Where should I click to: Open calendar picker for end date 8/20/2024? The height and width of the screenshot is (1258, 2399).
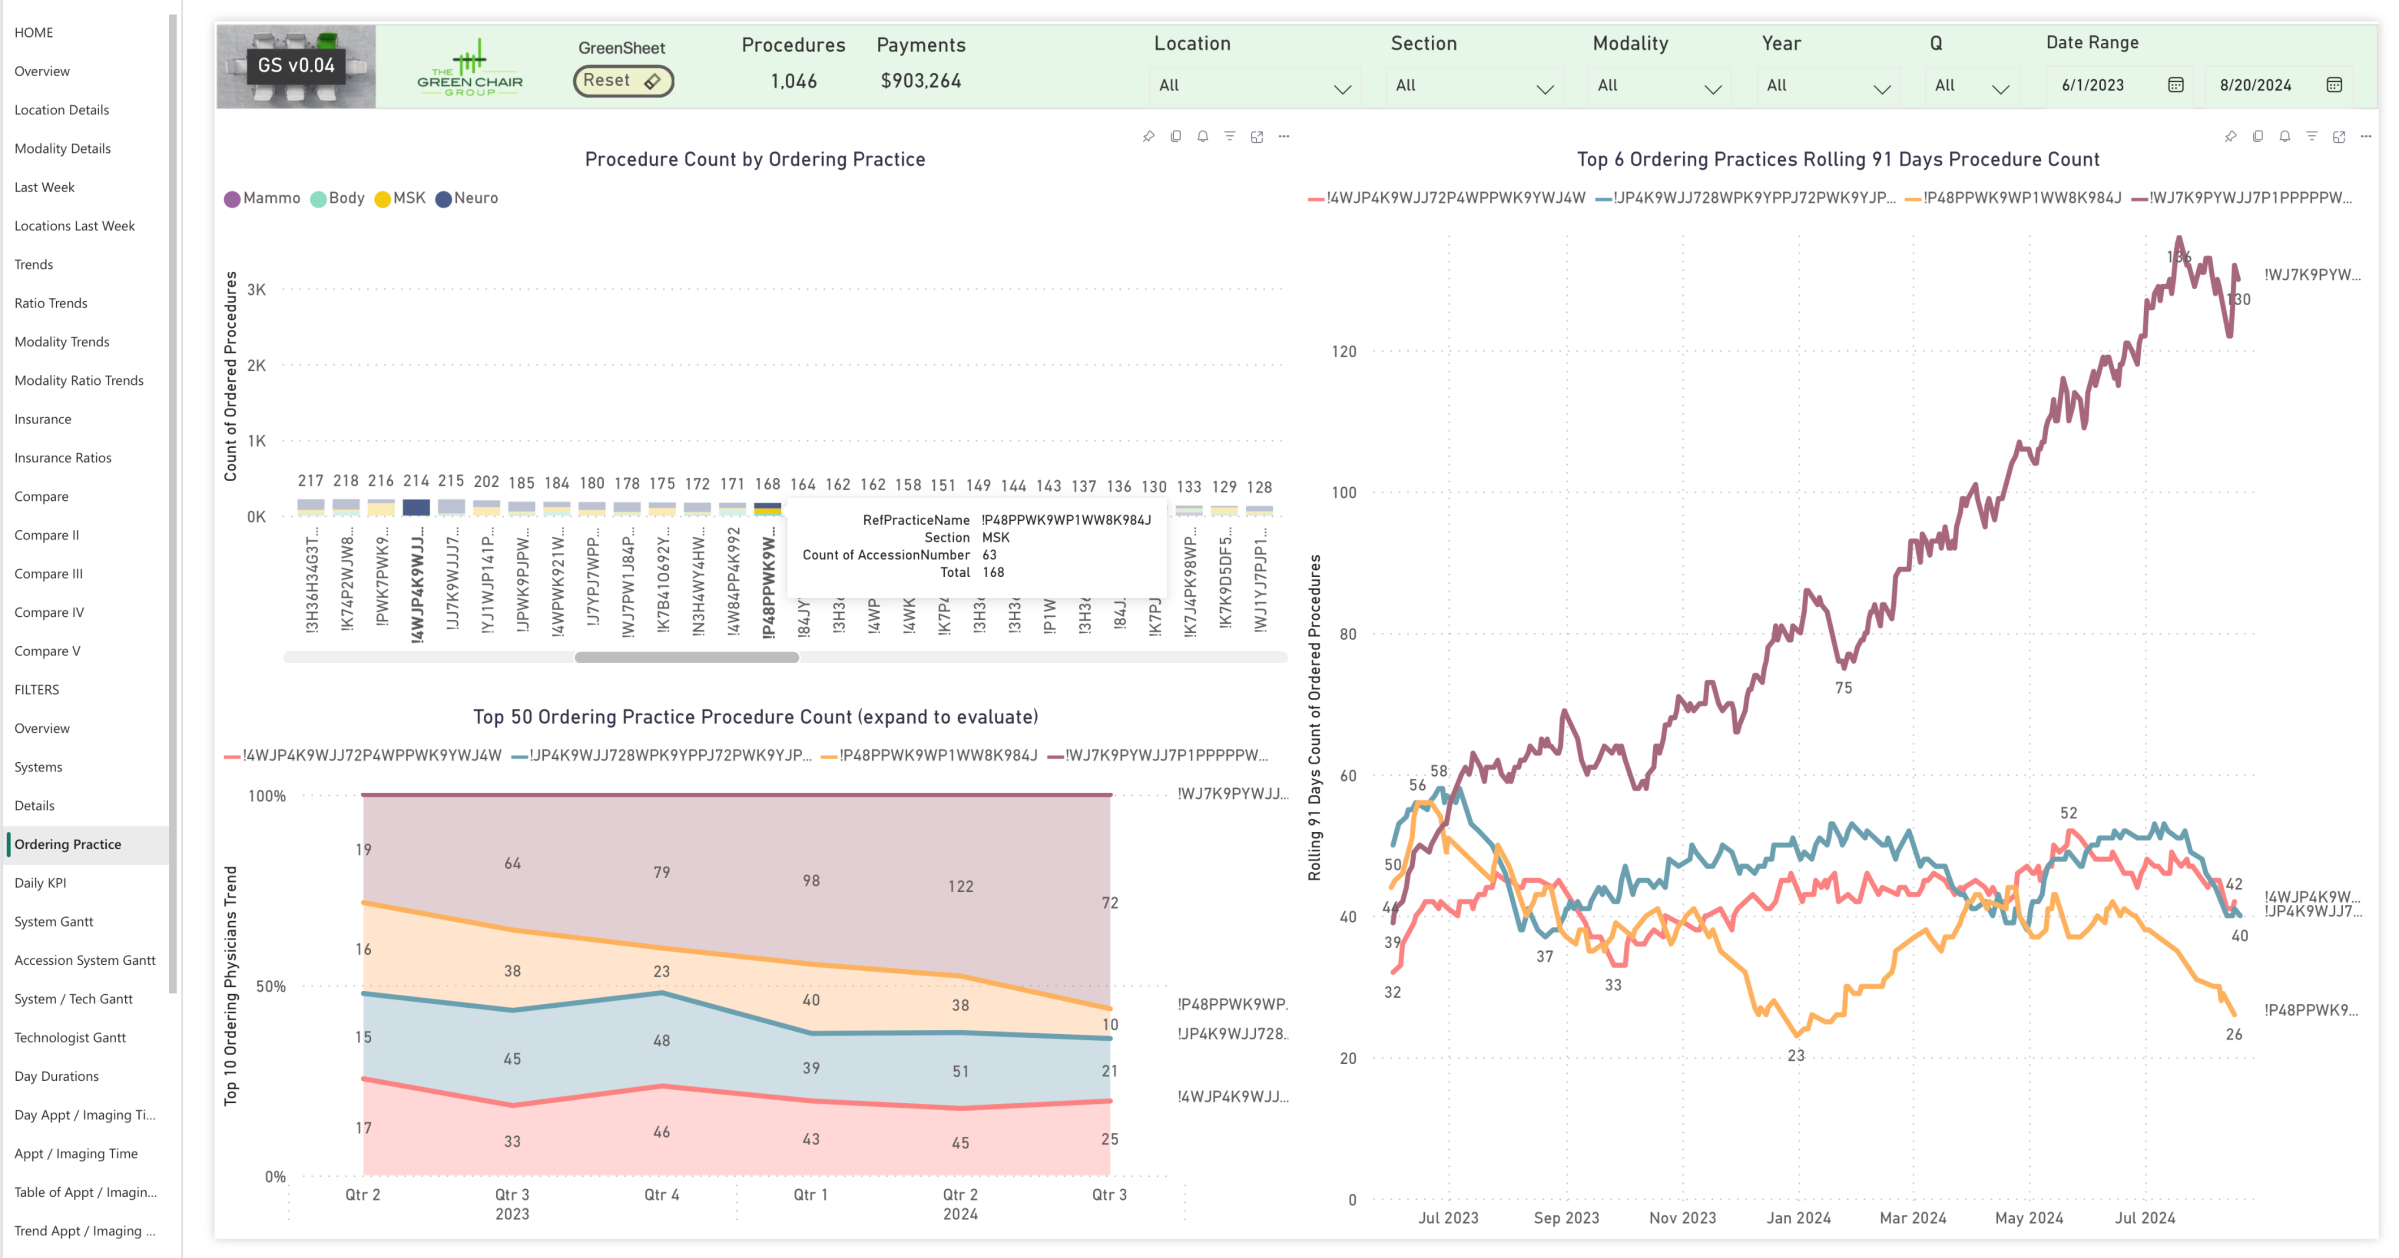(2334, 85)
